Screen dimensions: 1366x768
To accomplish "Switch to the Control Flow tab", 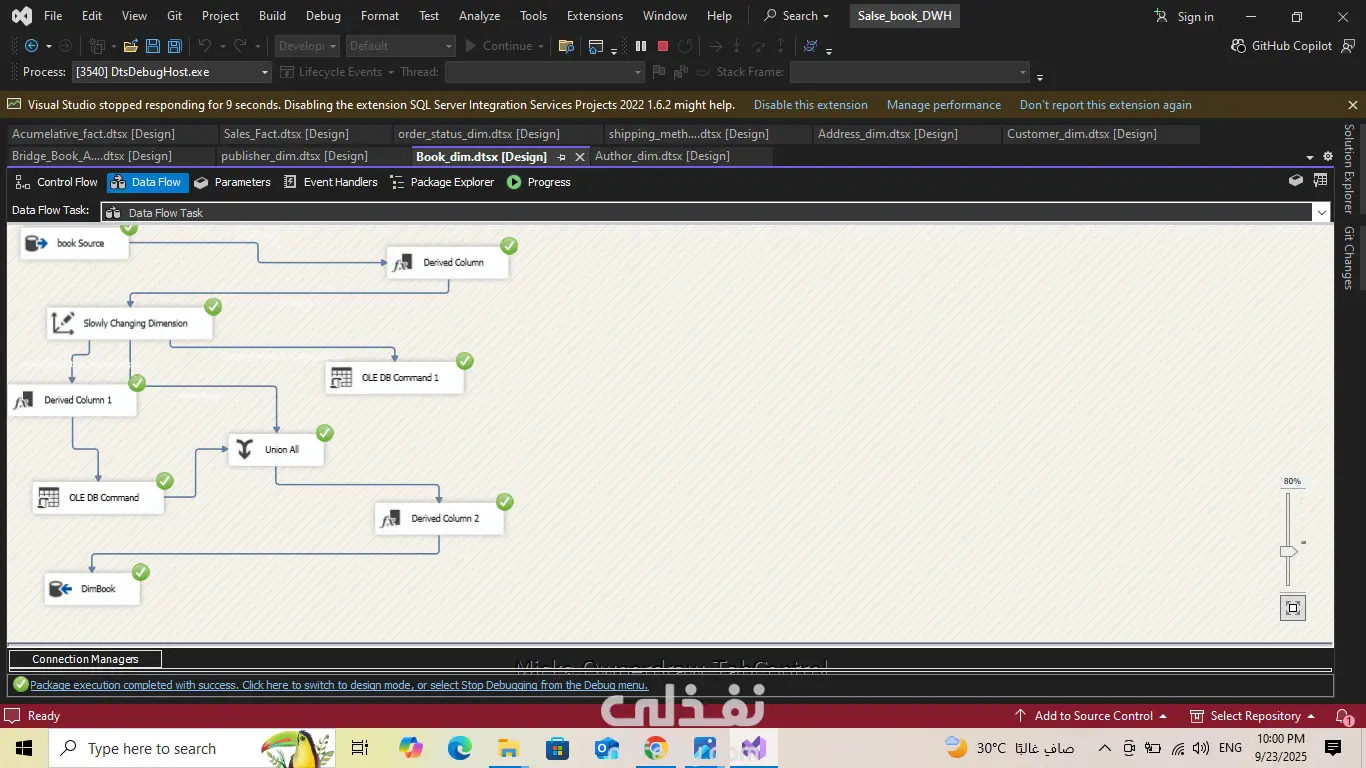I will coord(57,182).
